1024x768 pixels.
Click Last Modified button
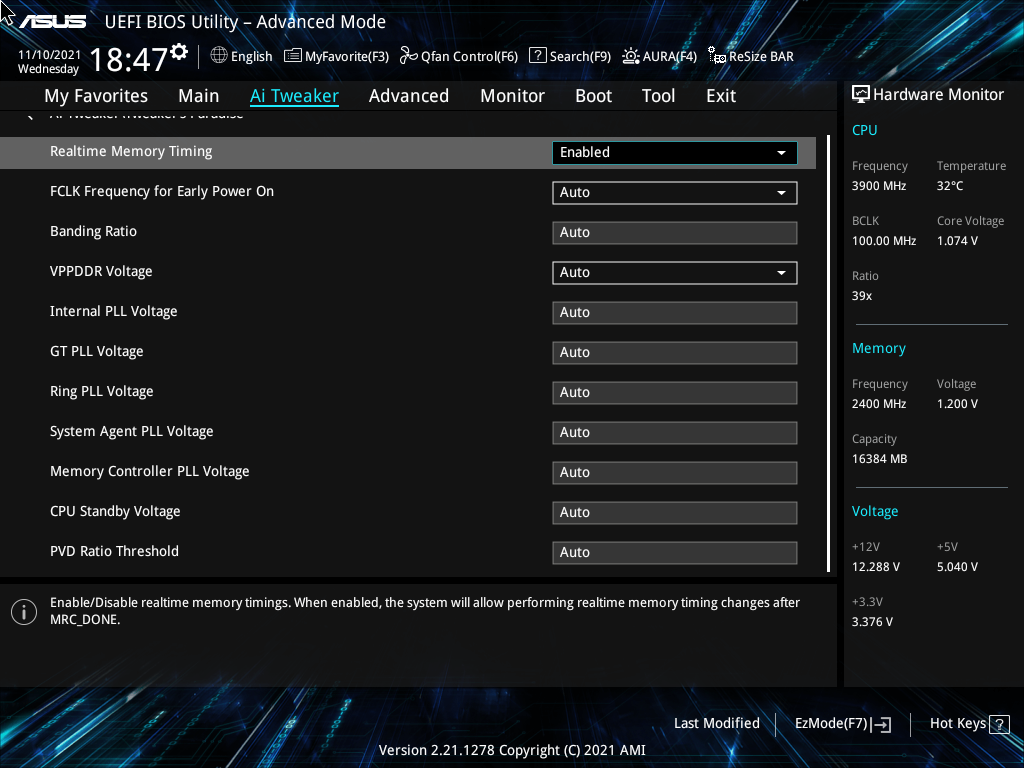click(716, 723)
